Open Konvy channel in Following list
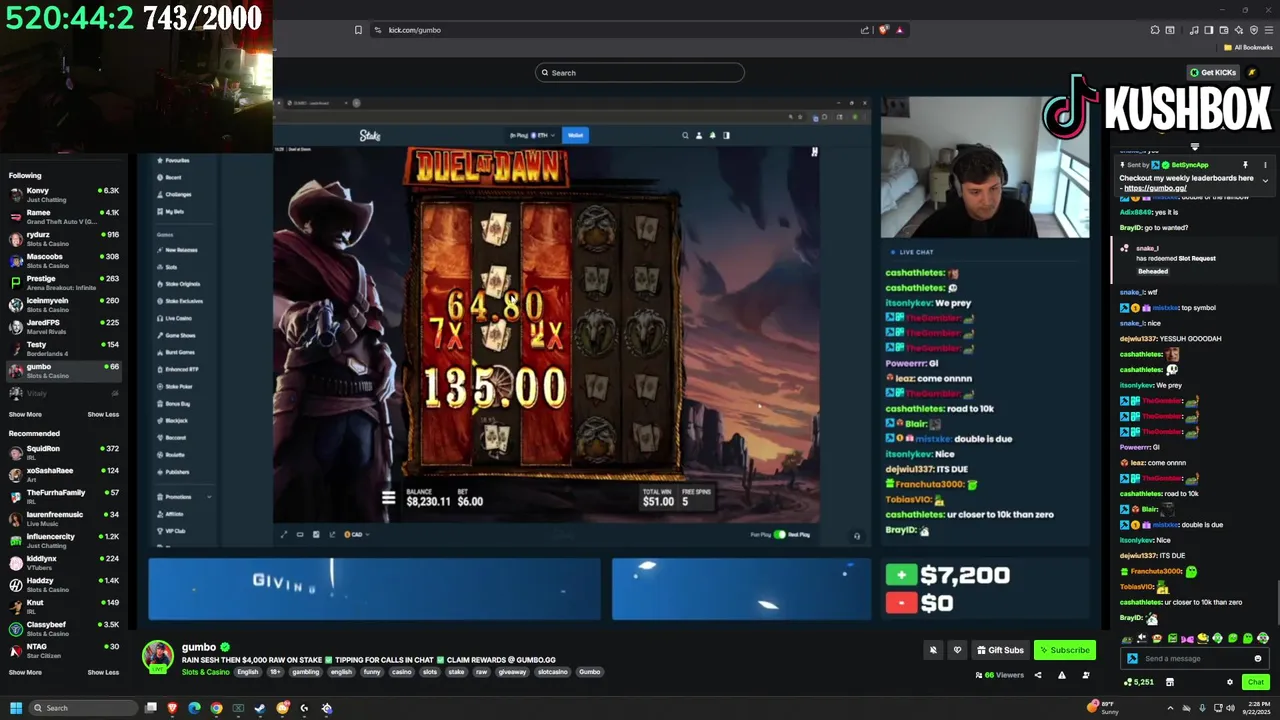Screen dimensions: 1280x720 tap(62, 194)
